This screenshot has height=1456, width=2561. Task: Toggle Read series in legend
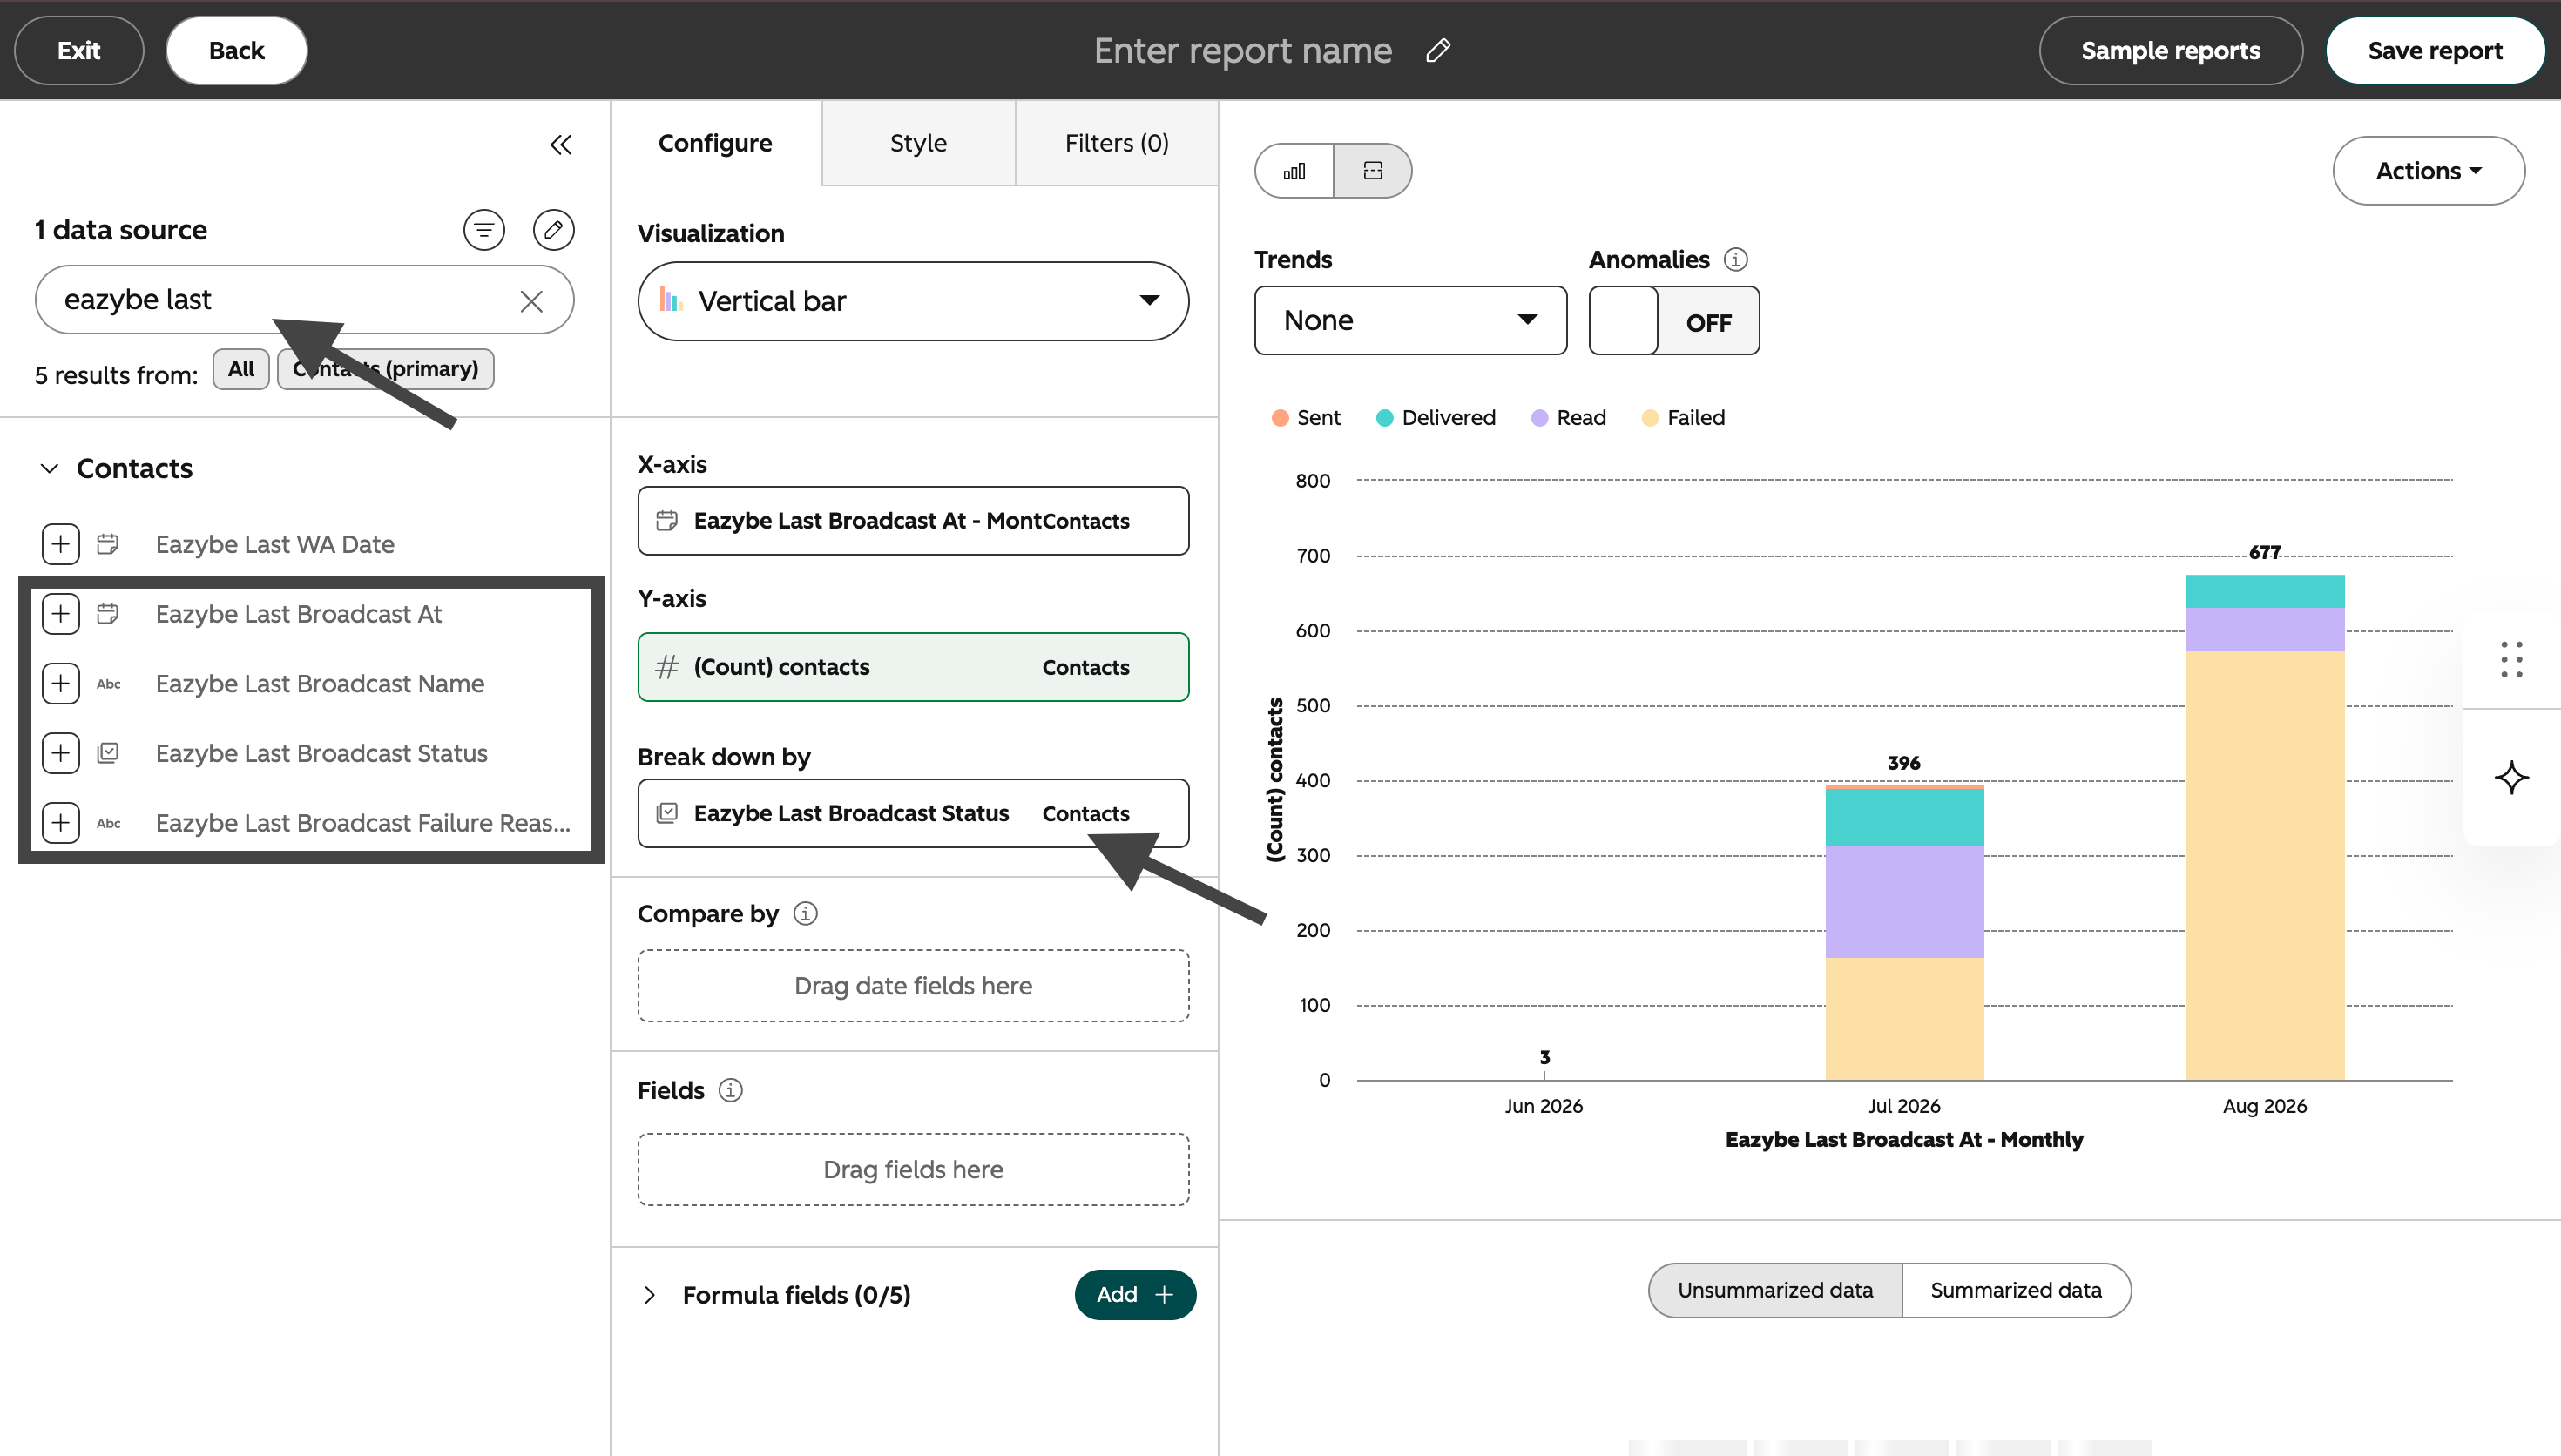pos(1568,418)
